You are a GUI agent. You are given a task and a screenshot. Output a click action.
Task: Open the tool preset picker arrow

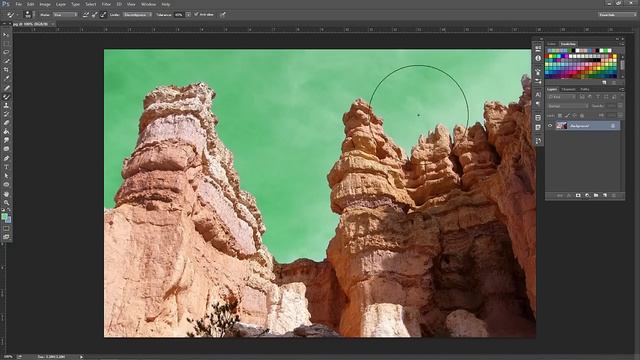[x=17, y=15]
